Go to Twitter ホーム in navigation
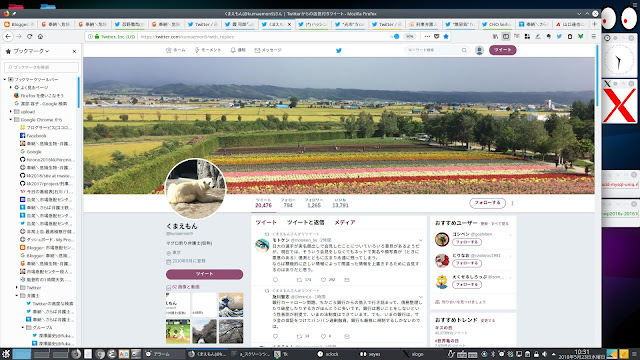The width and height of the screenshot is (640, 360). [x=176, y=50]
